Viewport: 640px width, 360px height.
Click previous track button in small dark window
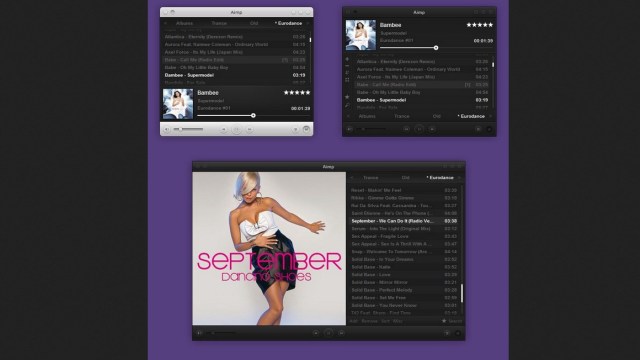tap(406, 129)
